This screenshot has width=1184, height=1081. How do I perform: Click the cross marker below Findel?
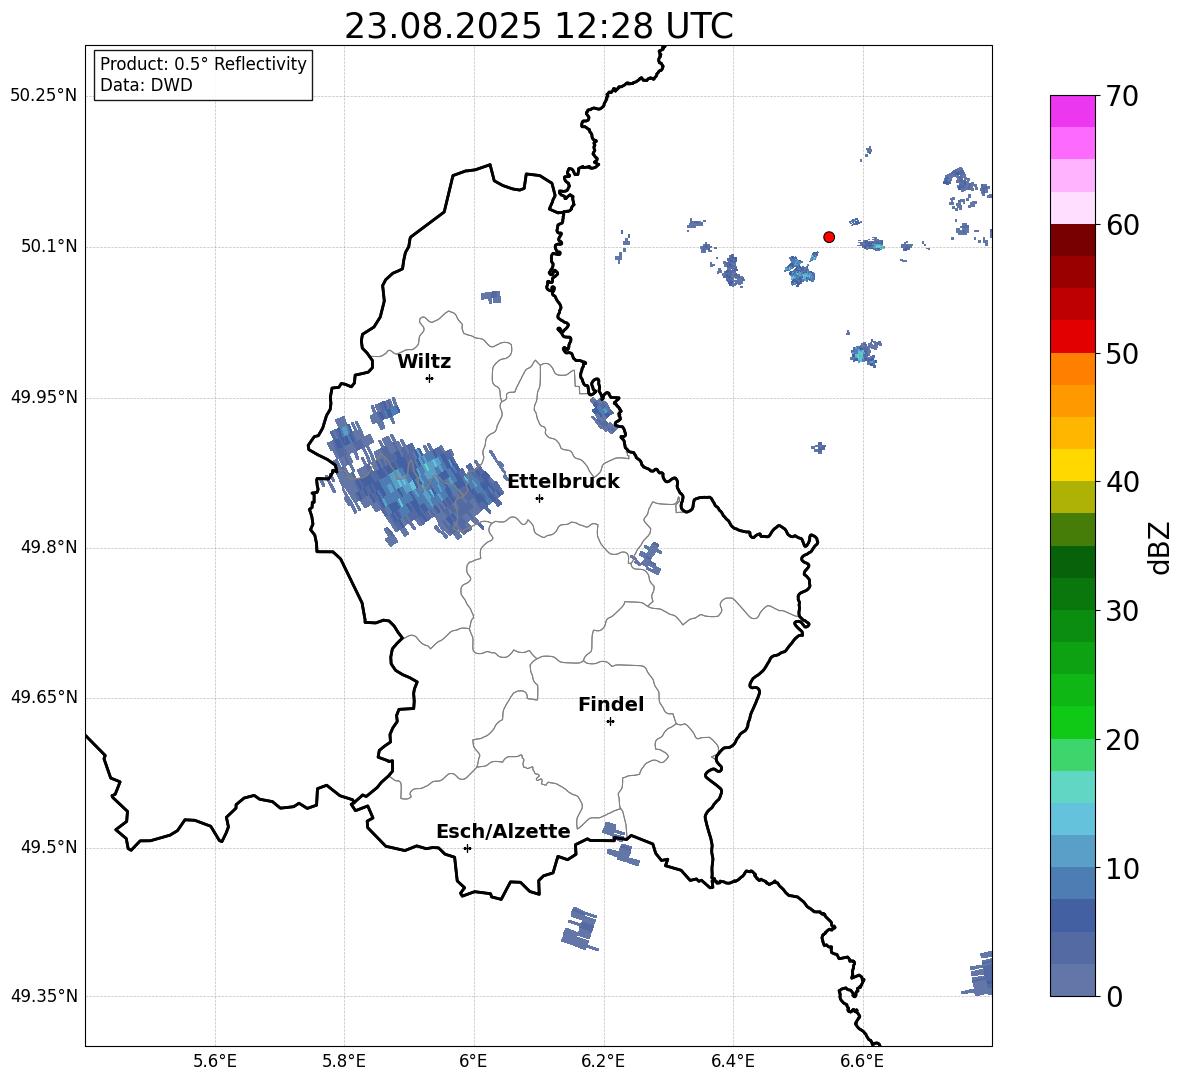click(610, 722)
